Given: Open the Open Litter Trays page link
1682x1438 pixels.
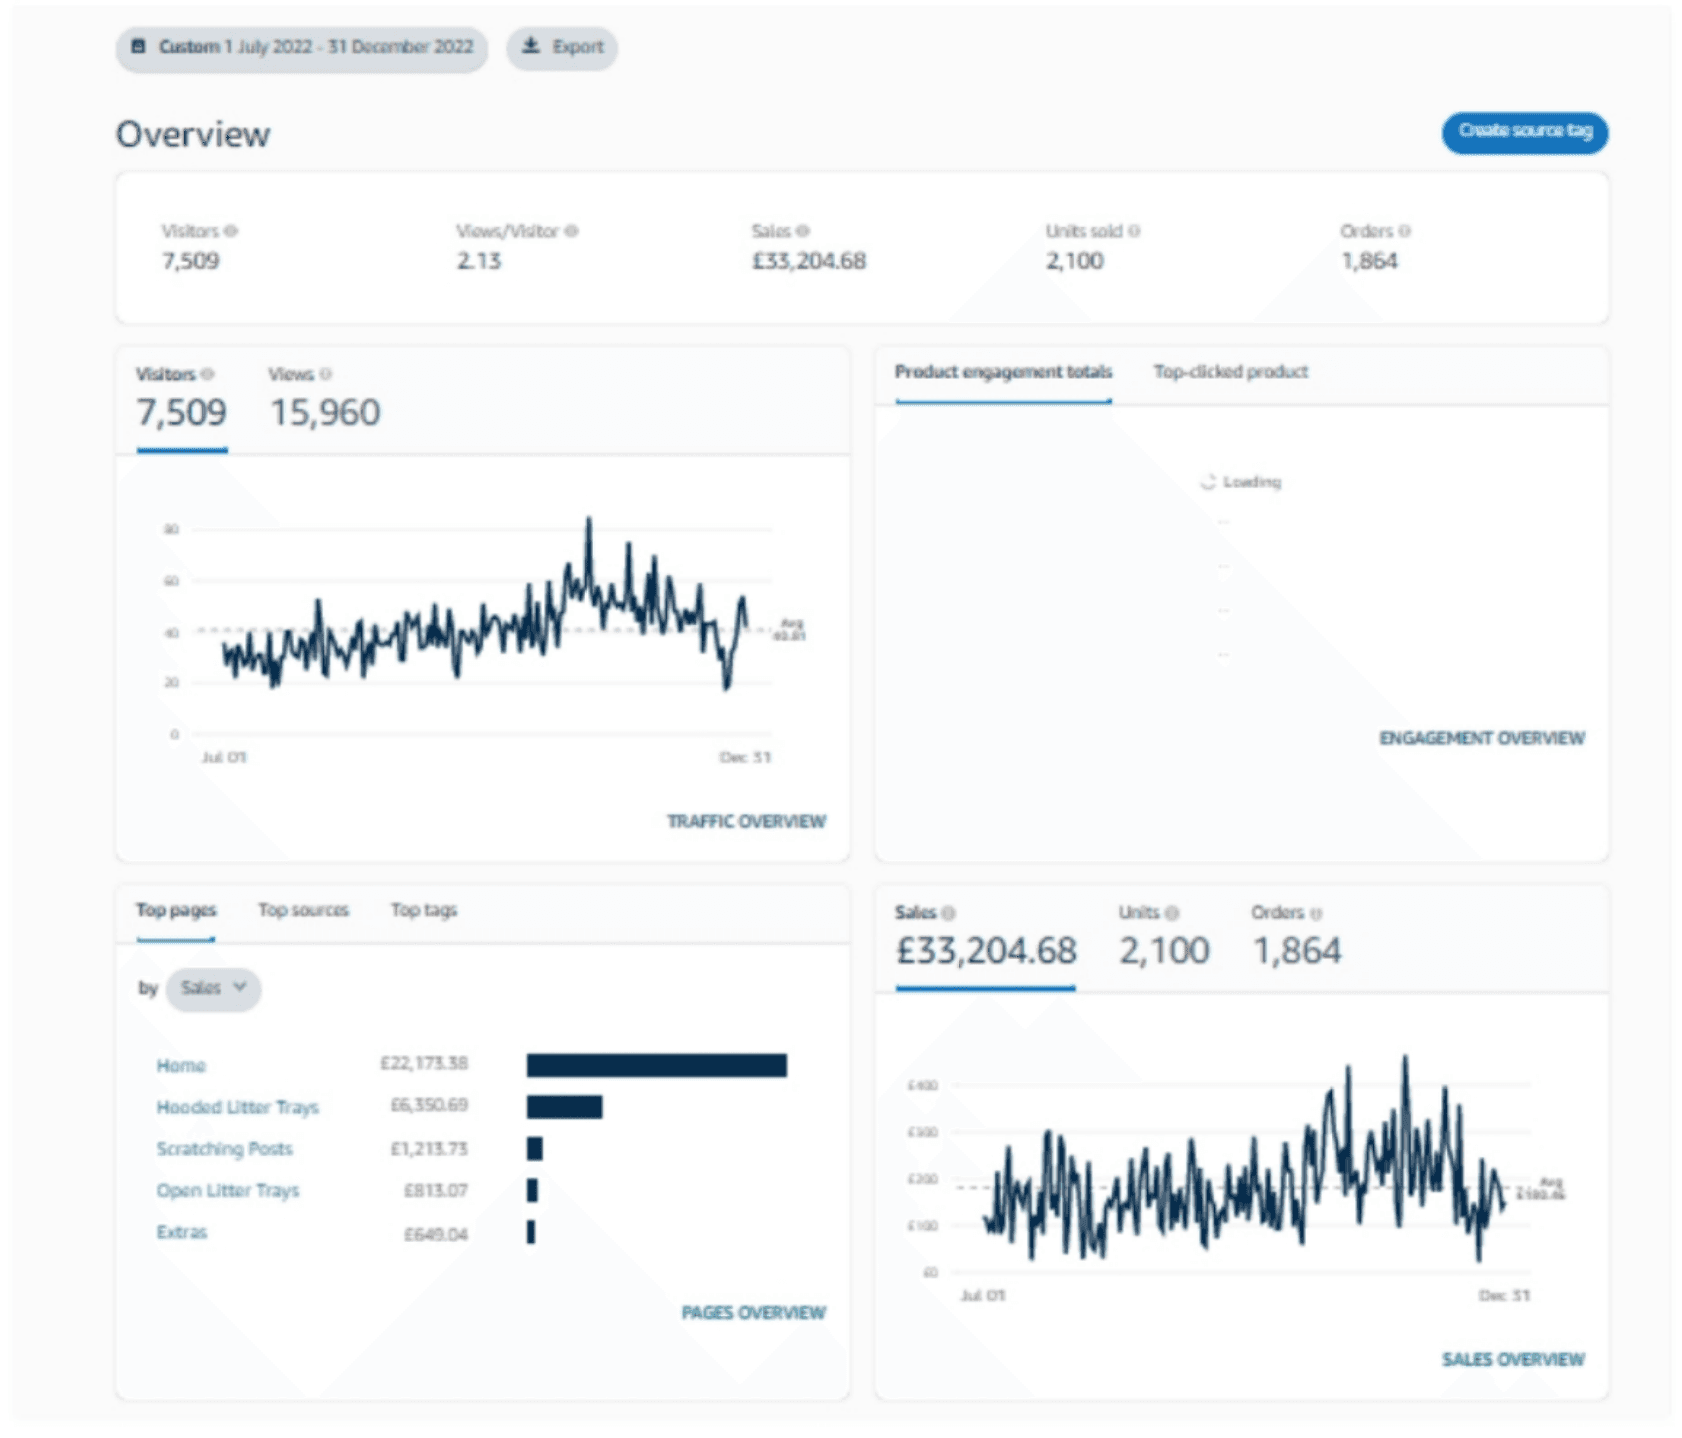Looking at the screenshot, I should (228, 1191).
